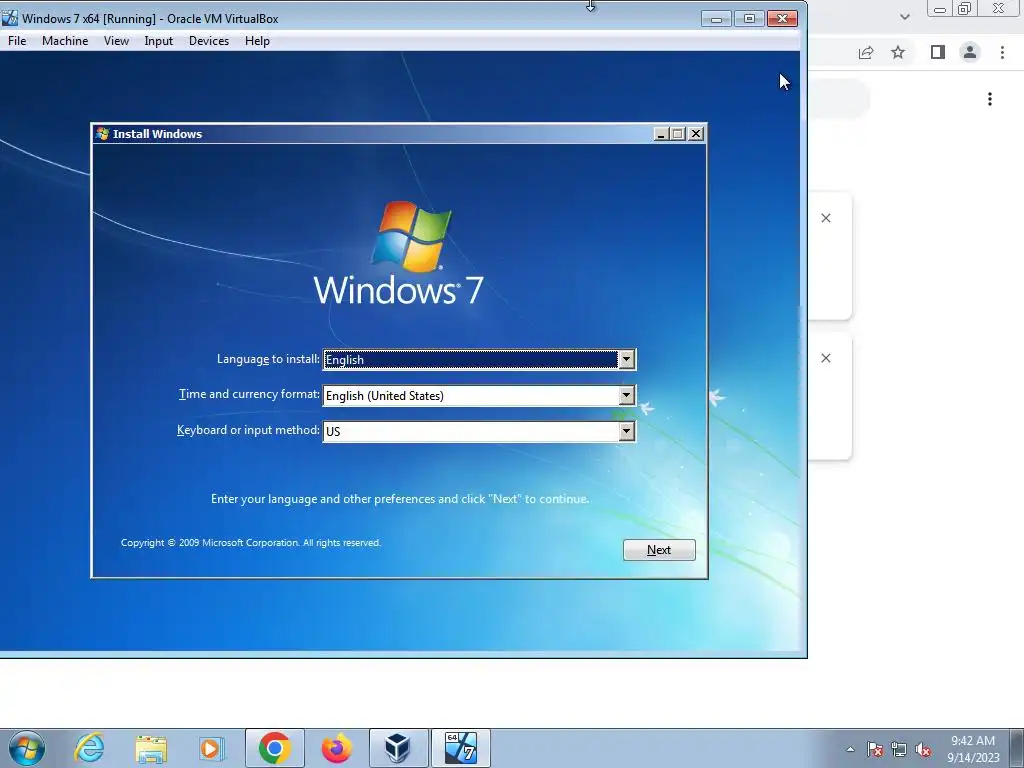This screenshot has height=768, width=1024.
Task: Open the File menu in VirtualBox
Action: [x=17, y=40]
